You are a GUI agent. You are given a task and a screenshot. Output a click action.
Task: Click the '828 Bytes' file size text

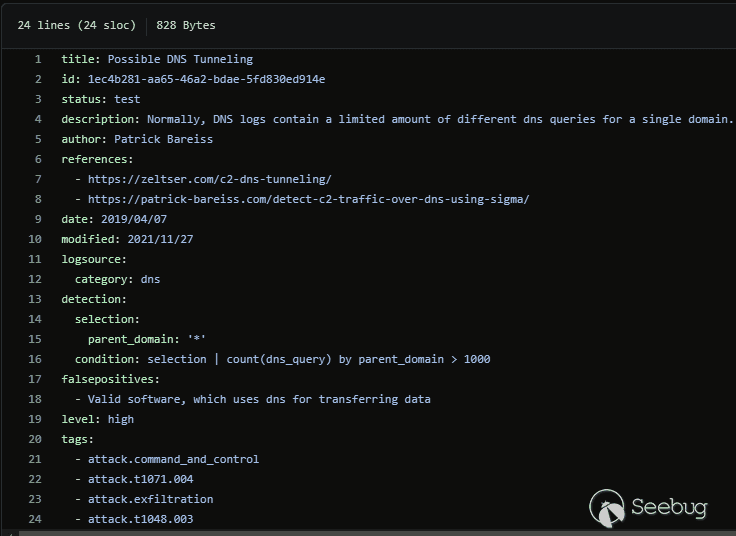point(185,25)
